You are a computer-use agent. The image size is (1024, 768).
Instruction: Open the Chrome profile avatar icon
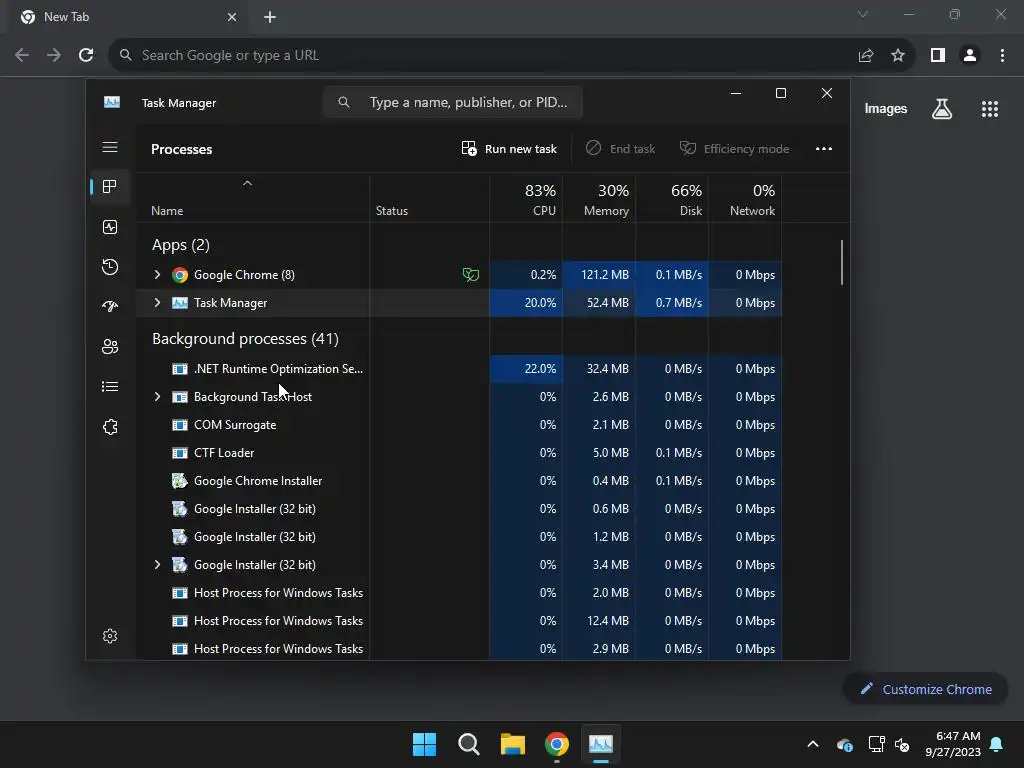coord(970,56)
